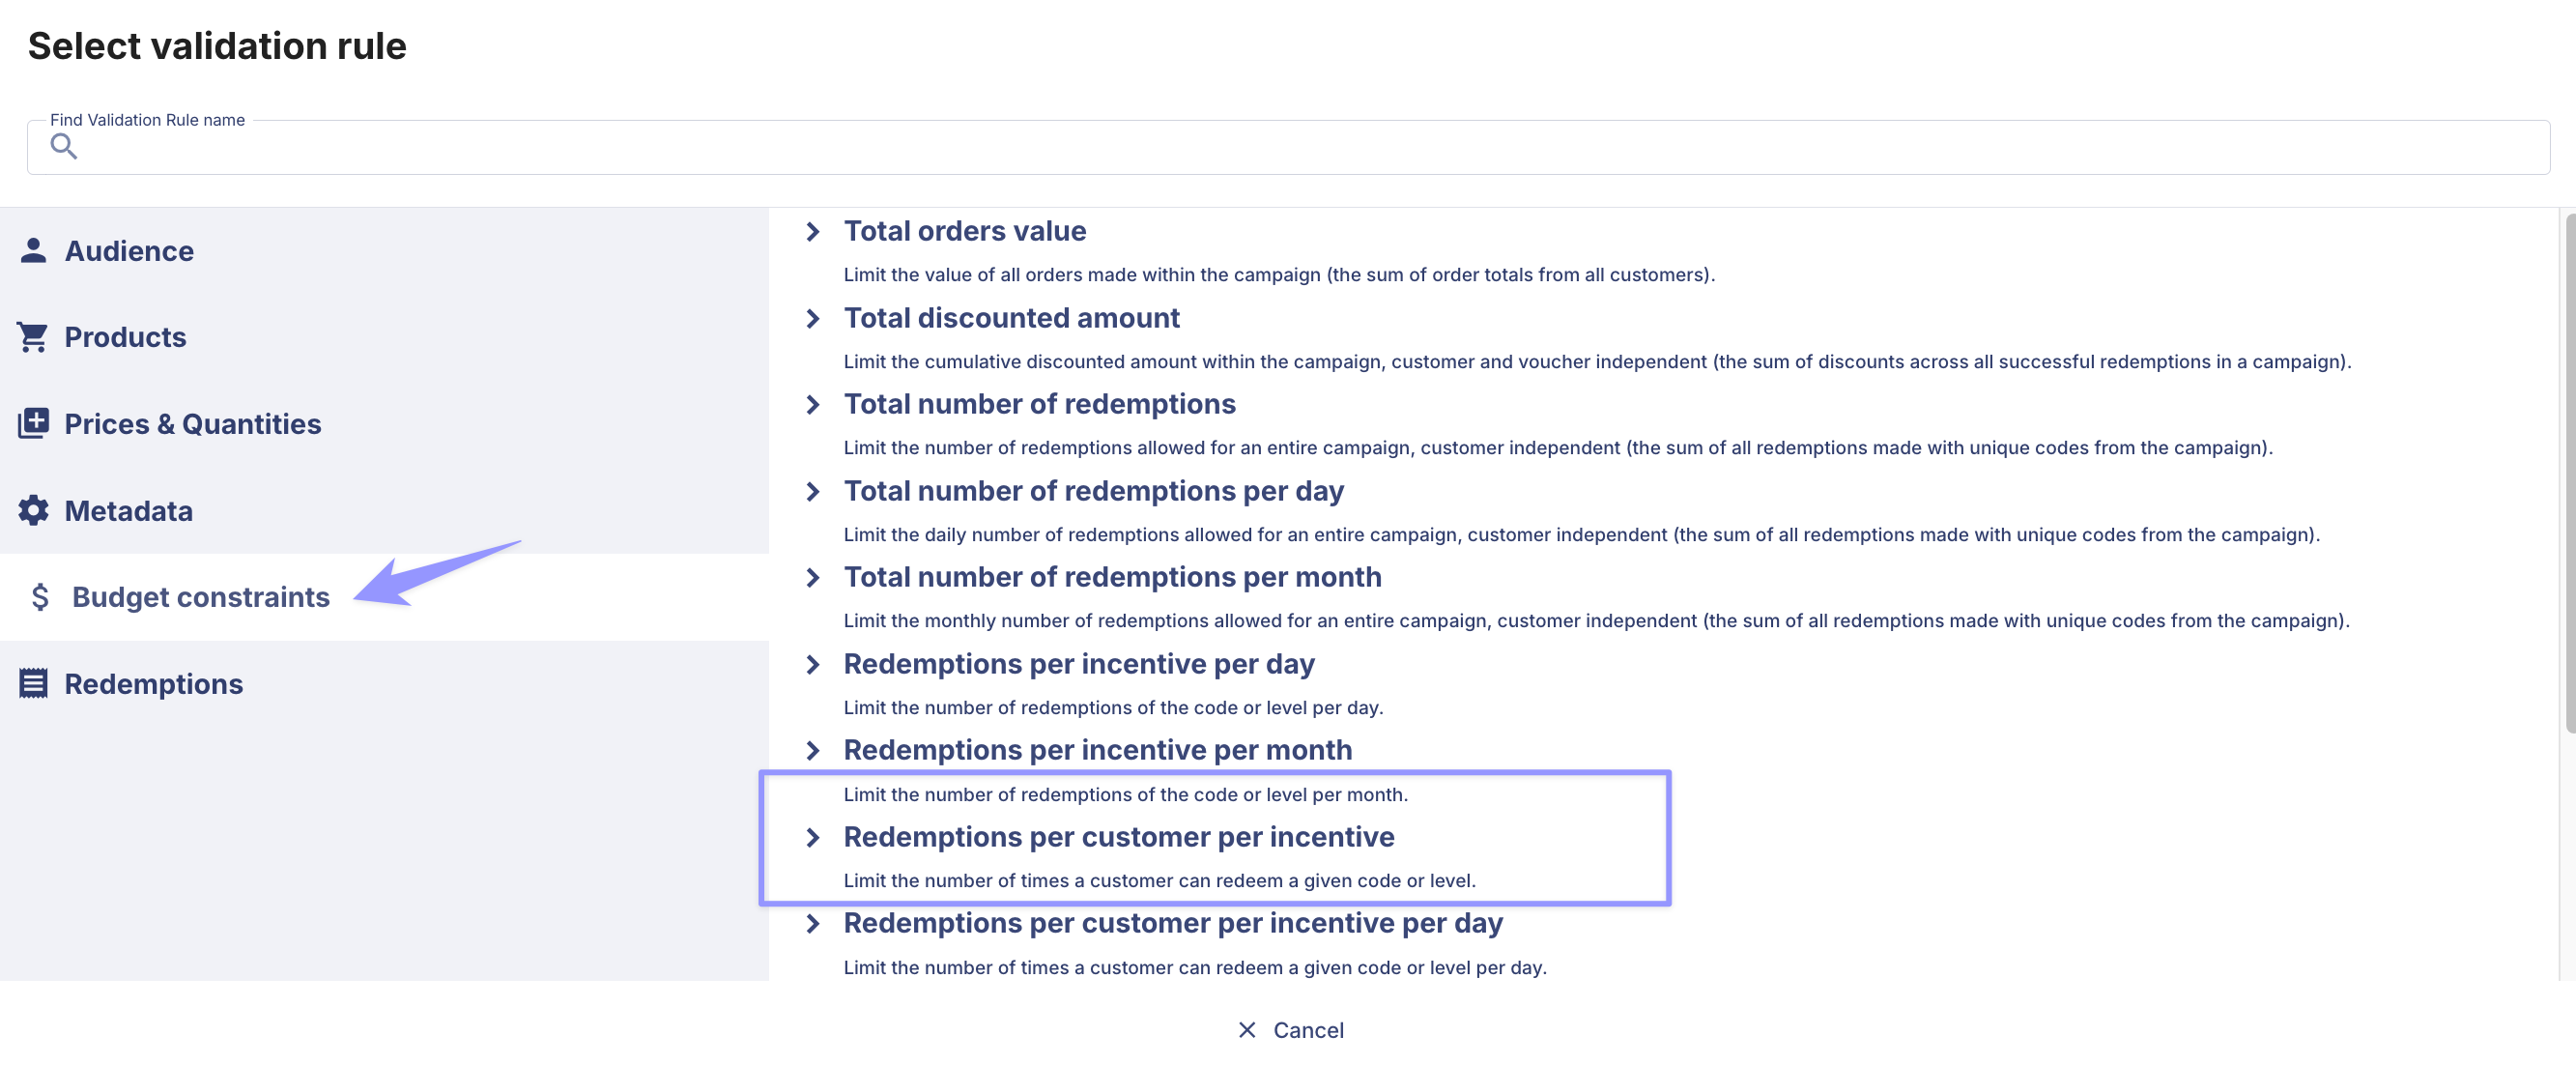
Task: Expand Total orders value rule
Action: [812, 231]
